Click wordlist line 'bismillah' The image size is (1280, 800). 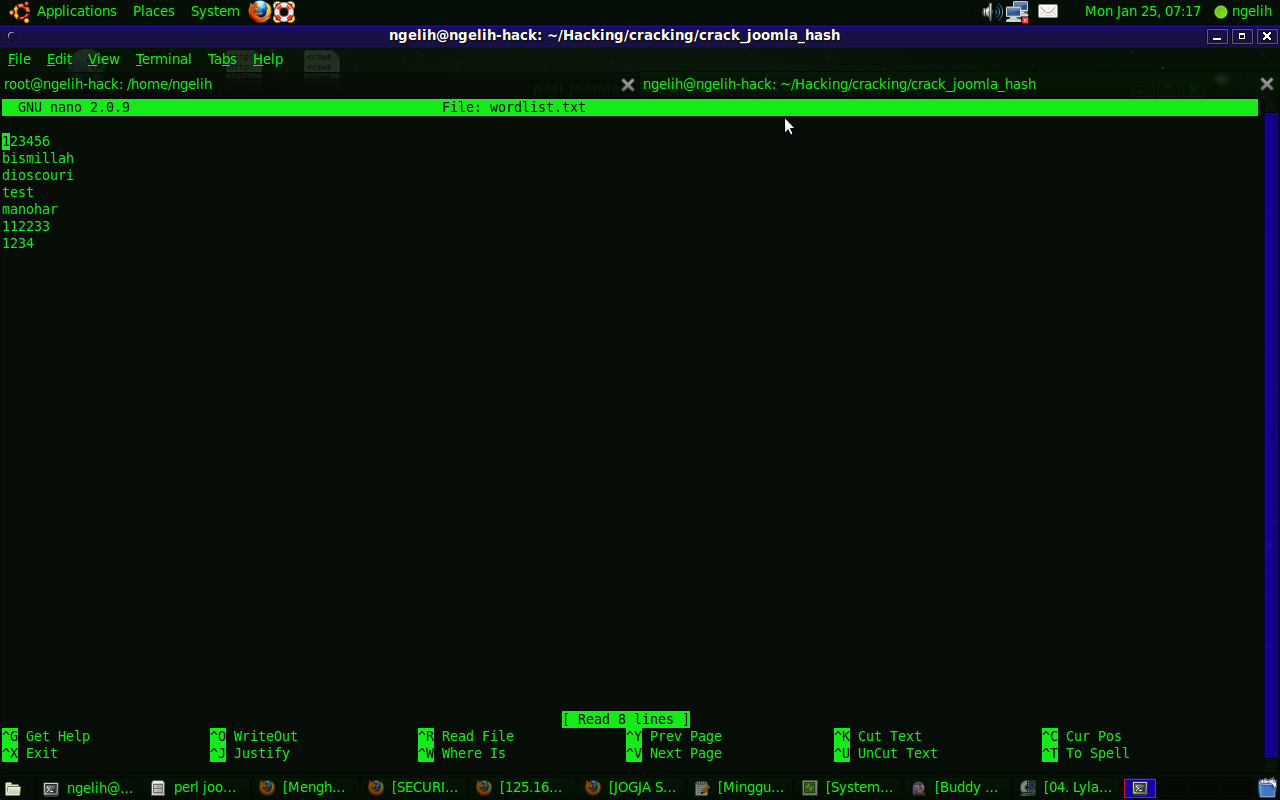38,158
